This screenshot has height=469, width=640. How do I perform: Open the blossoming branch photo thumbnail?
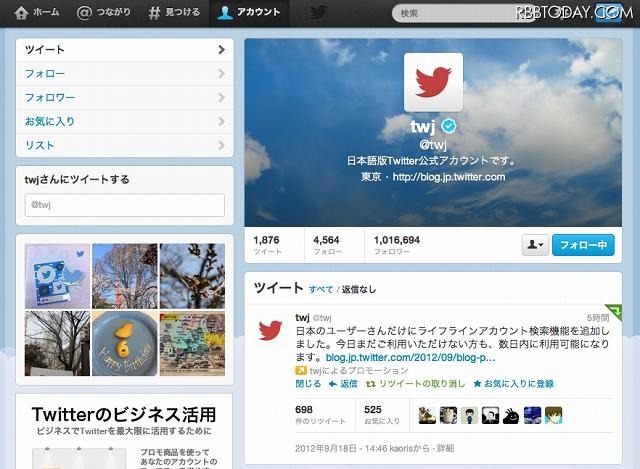coord(192,276)
